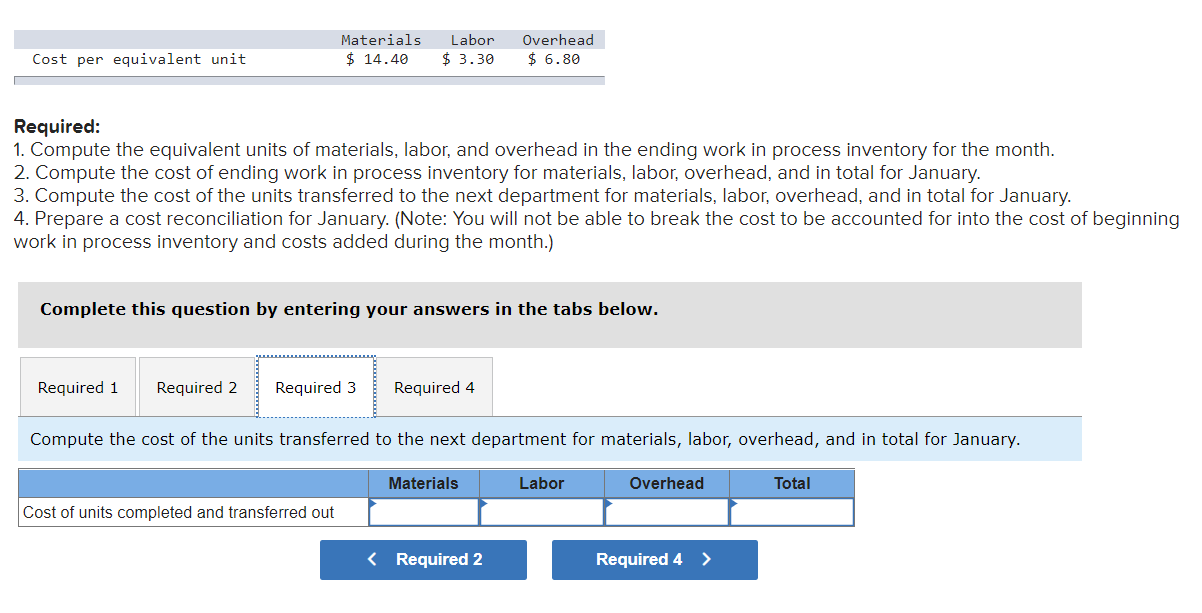Viewport: 1202px width, 613px height.
Task: Click the Overhead input field
Action: tap(666, 512)
